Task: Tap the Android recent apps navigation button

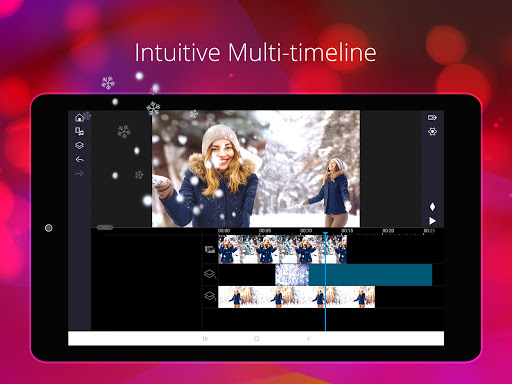Action: [x=205, y=339]
